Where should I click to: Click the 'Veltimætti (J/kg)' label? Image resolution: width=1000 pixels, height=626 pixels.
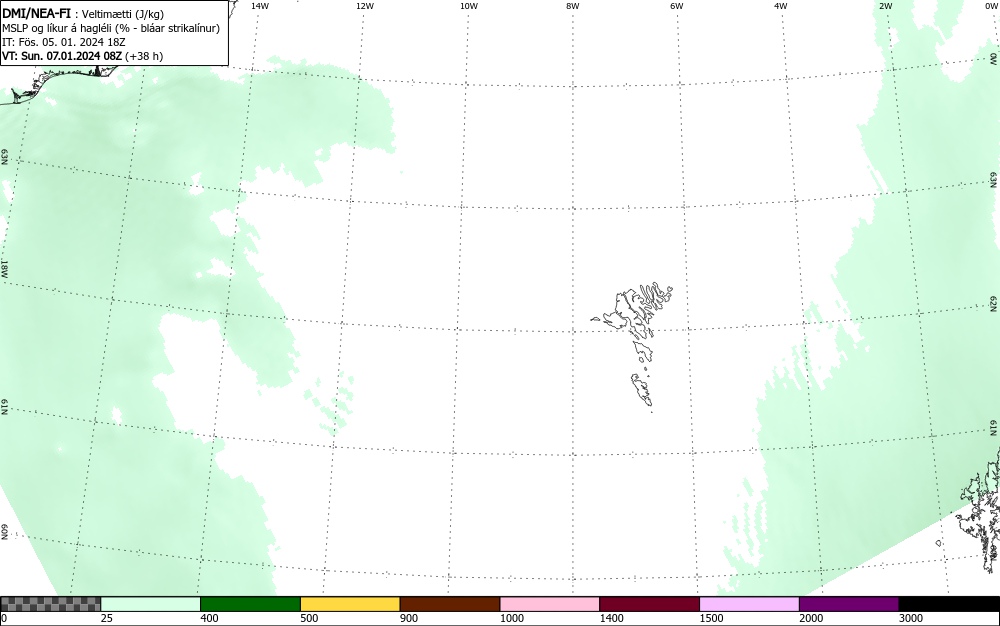[x=123, y=14]
